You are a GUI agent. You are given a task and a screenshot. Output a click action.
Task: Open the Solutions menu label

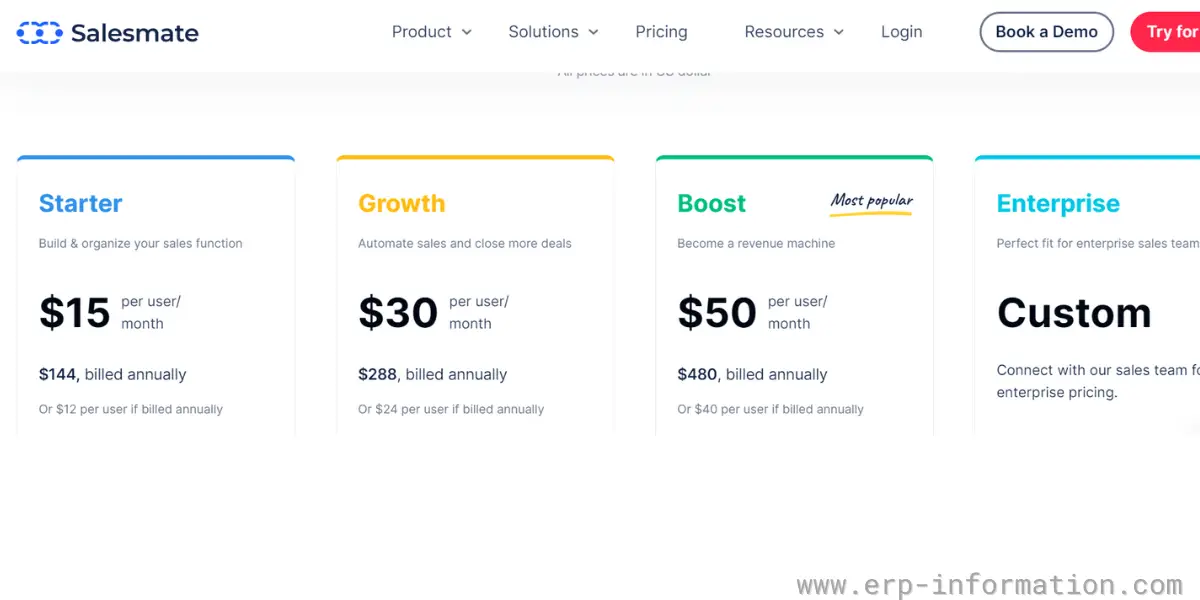click(x=543, y=32)
